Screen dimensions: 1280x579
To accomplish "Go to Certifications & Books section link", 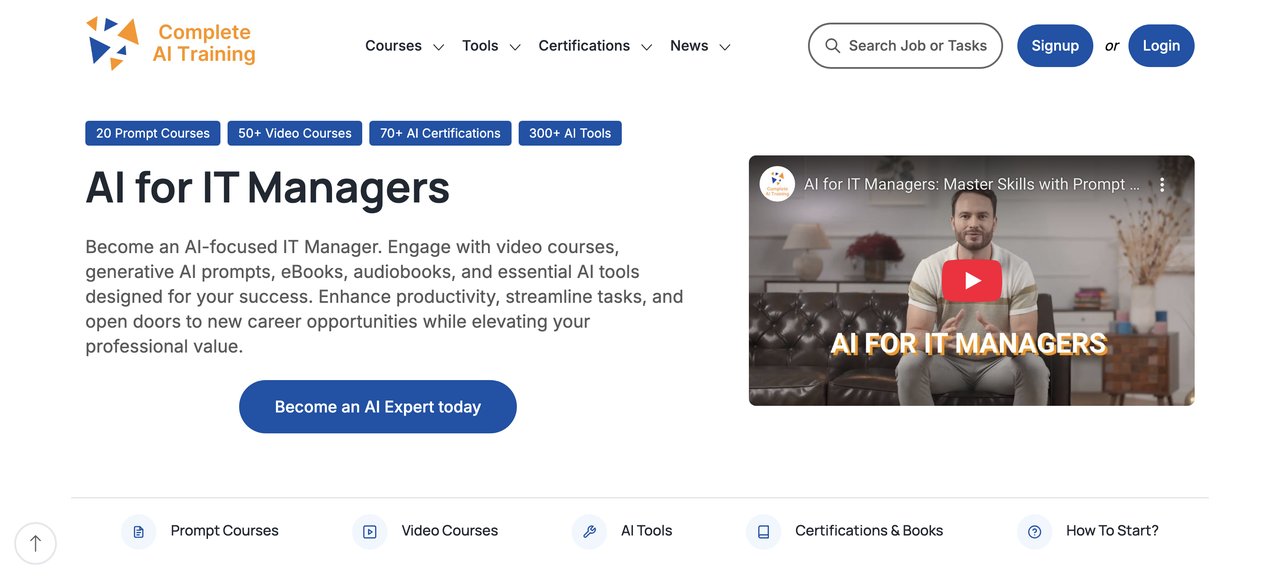I will (869, 531).
